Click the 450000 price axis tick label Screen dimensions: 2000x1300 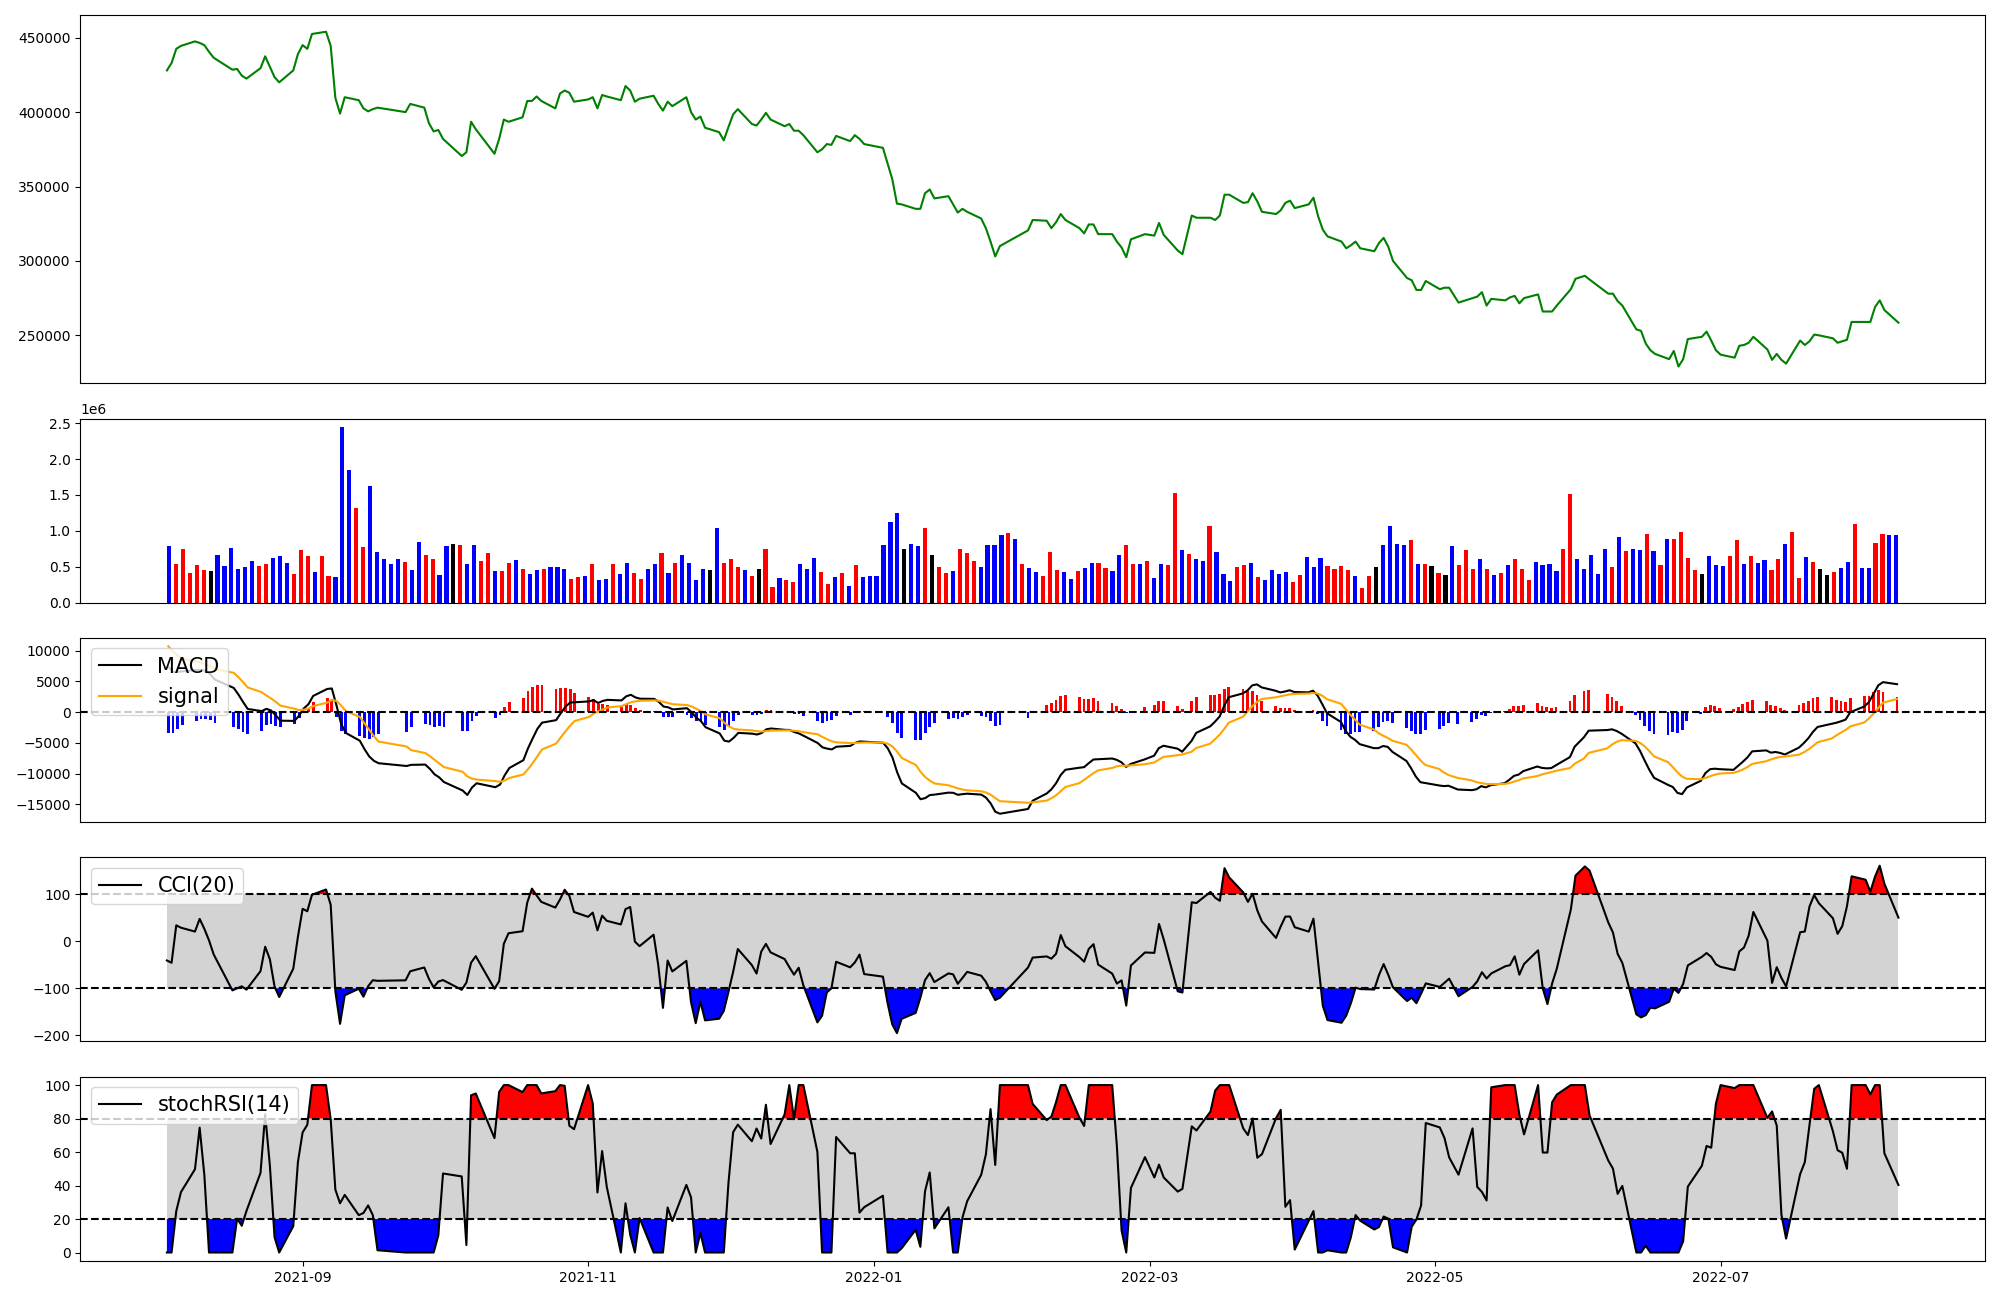45,39
